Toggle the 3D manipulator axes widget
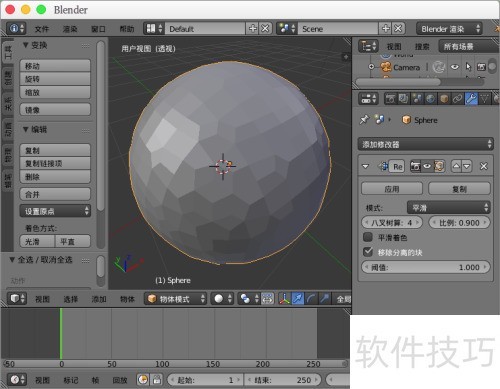 [284, 299]
